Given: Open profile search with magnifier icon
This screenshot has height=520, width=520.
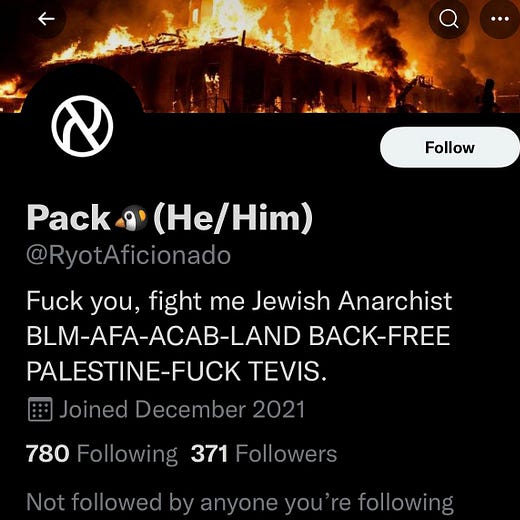Looking at the screenshot, I should click(448, 19).
